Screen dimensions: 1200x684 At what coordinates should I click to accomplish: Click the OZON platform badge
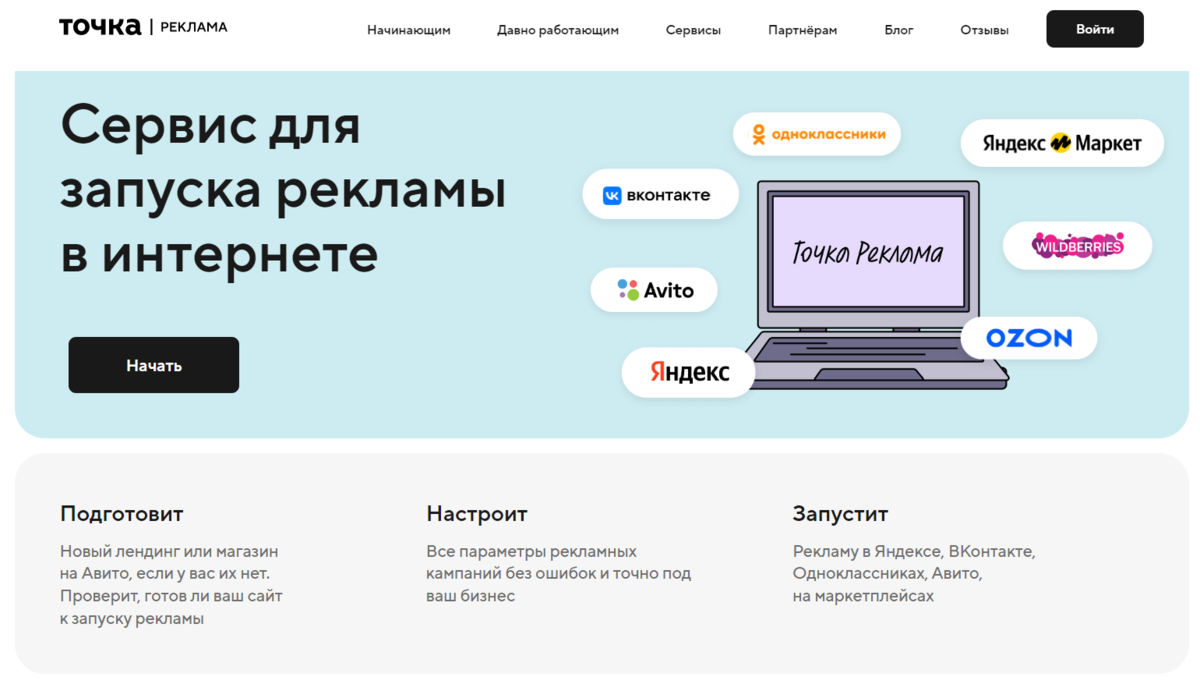[1028, 338]
